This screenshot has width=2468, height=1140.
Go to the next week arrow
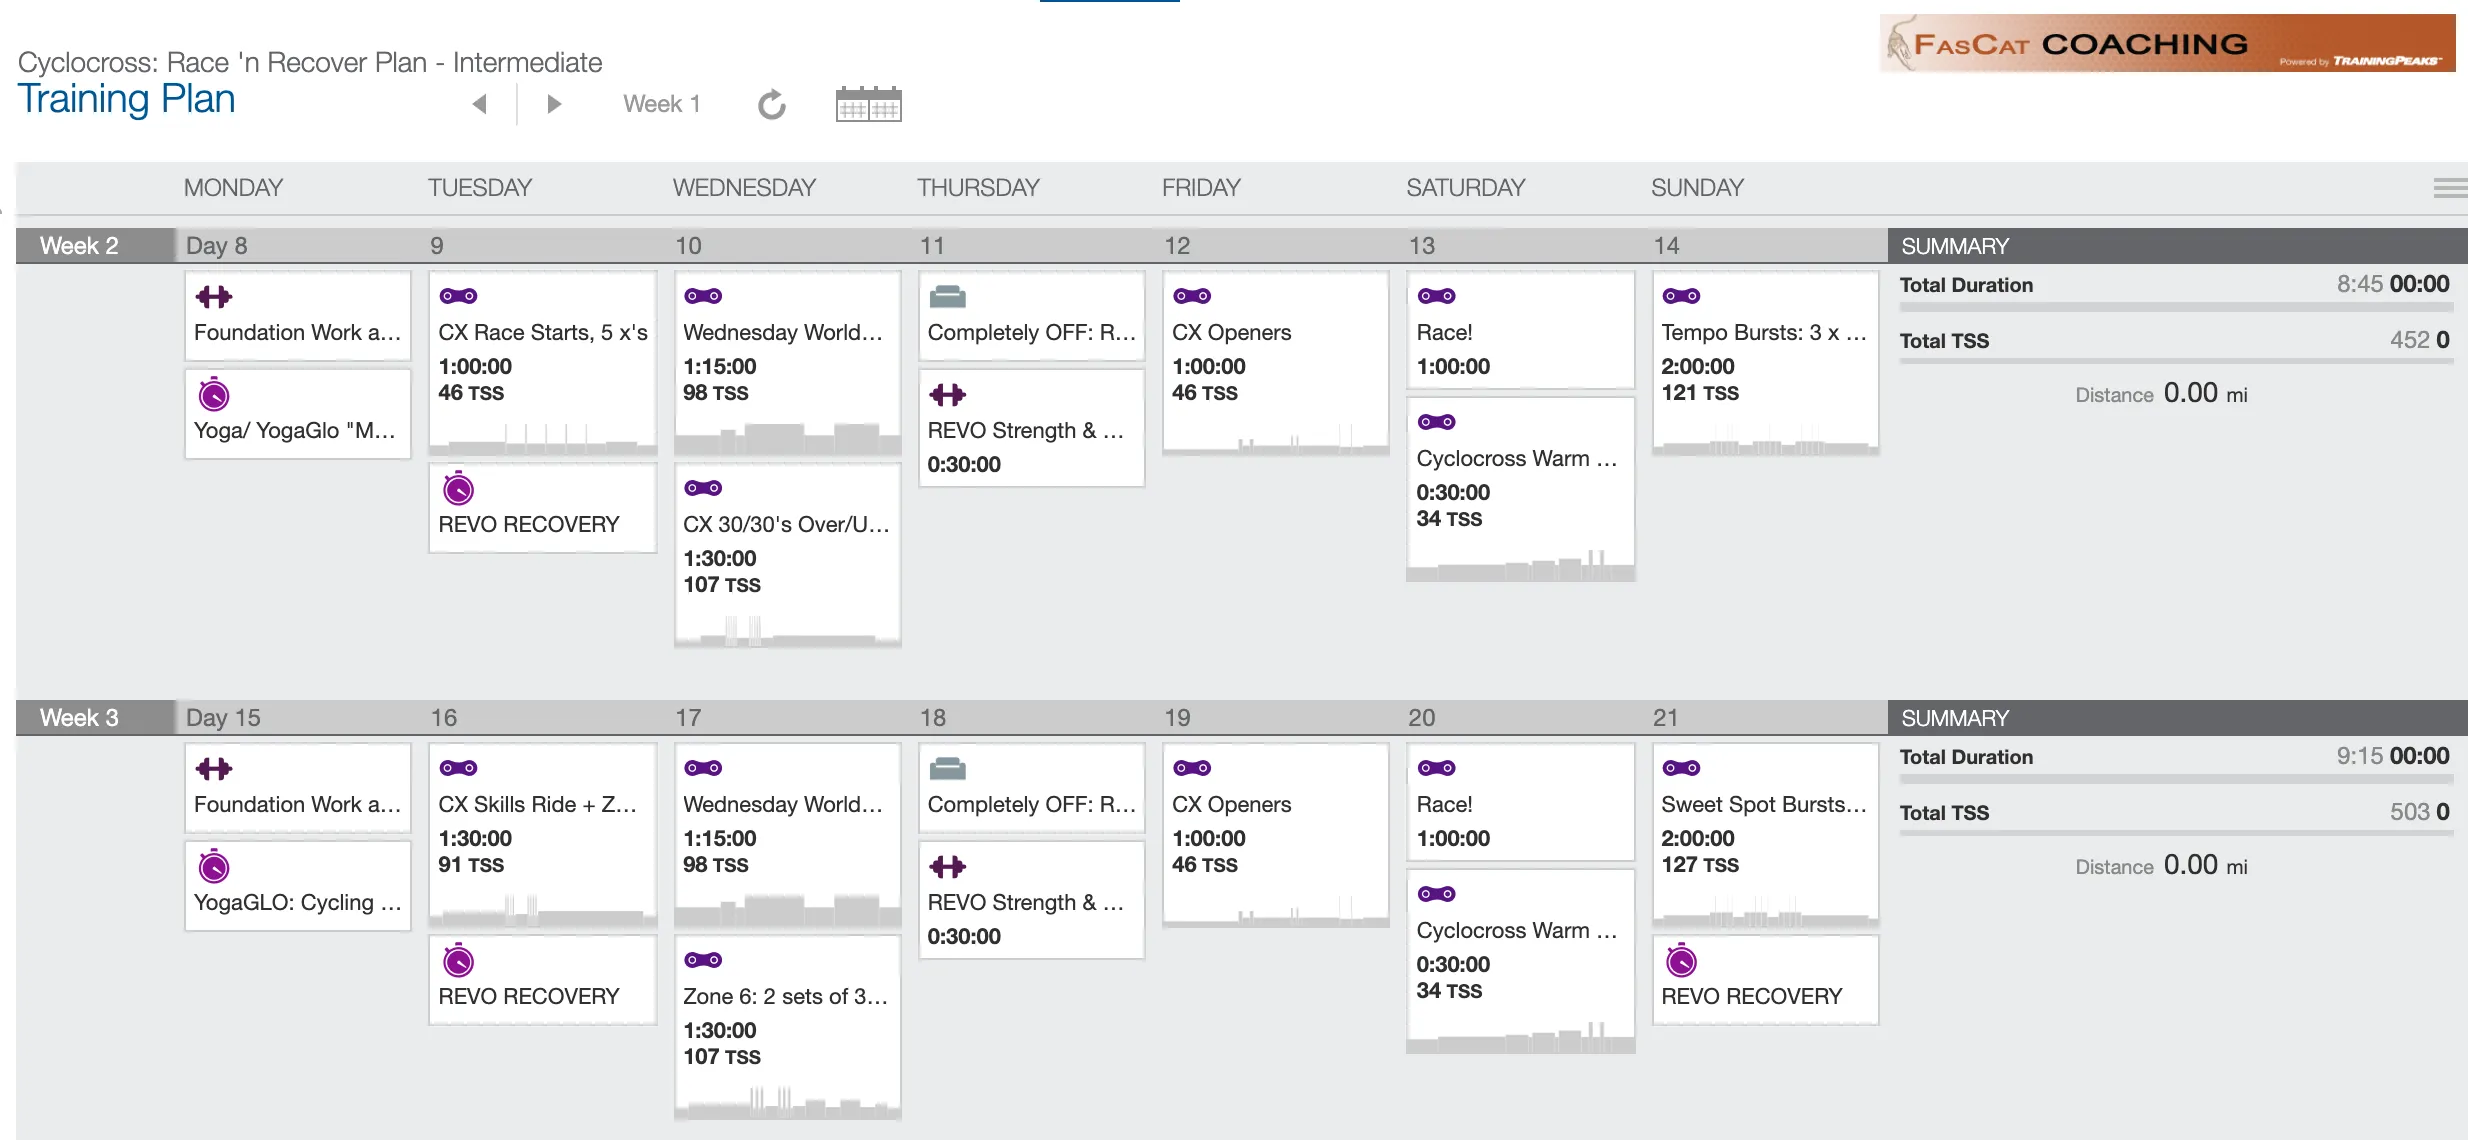coord(554,104)
